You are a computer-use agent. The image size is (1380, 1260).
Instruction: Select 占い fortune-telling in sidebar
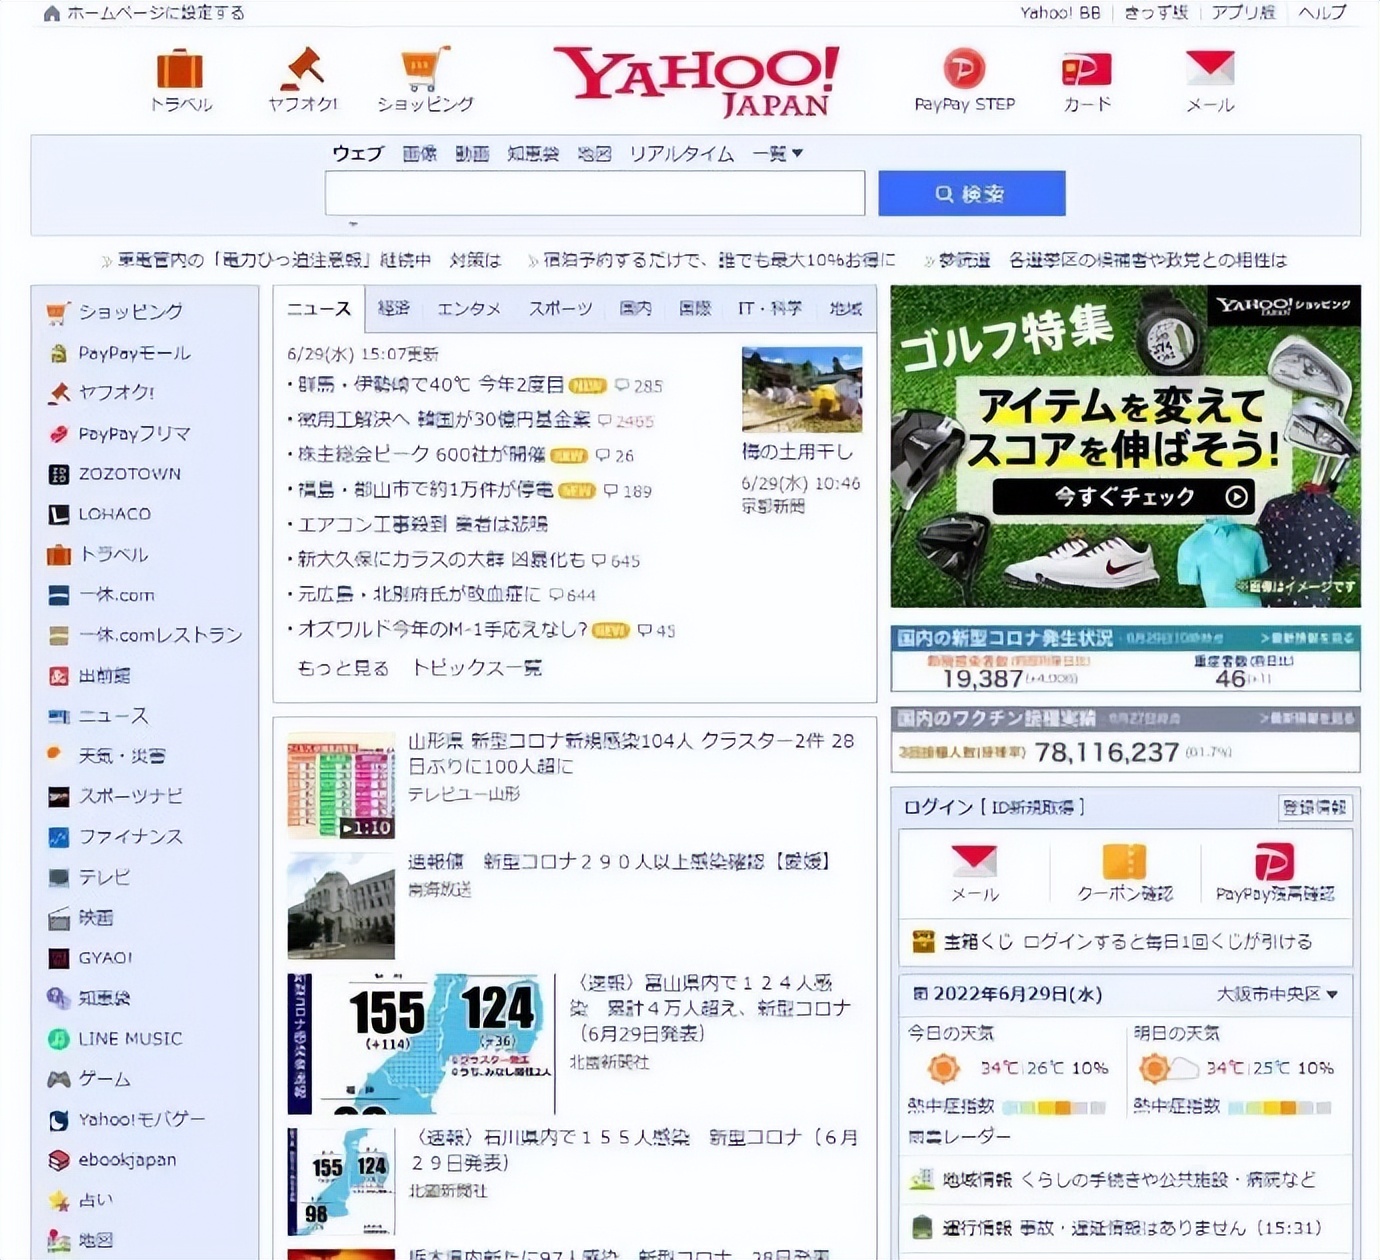[98, 1199]
